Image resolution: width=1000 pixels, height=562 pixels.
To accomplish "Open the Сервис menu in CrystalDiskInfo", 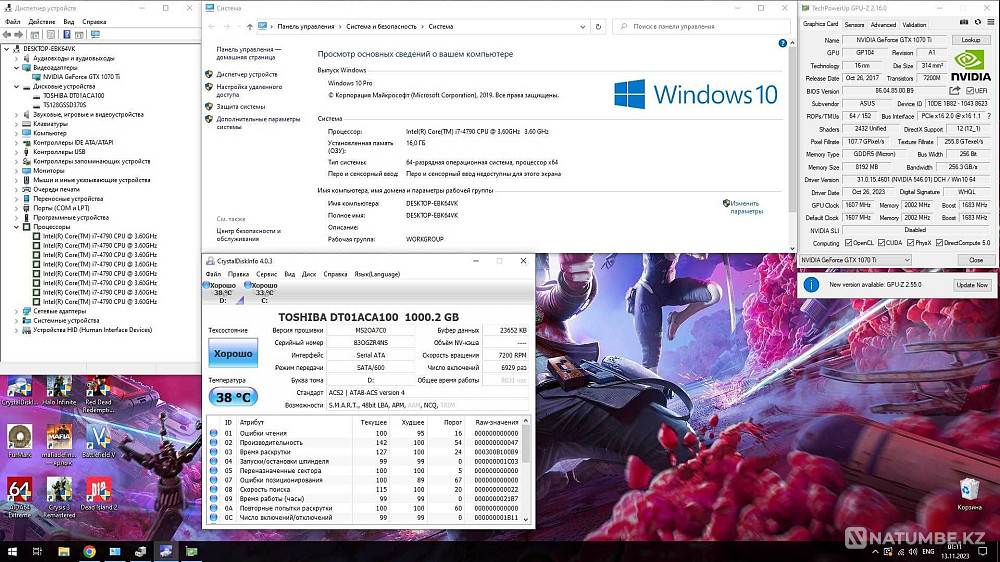I will (x=266, y=274).
